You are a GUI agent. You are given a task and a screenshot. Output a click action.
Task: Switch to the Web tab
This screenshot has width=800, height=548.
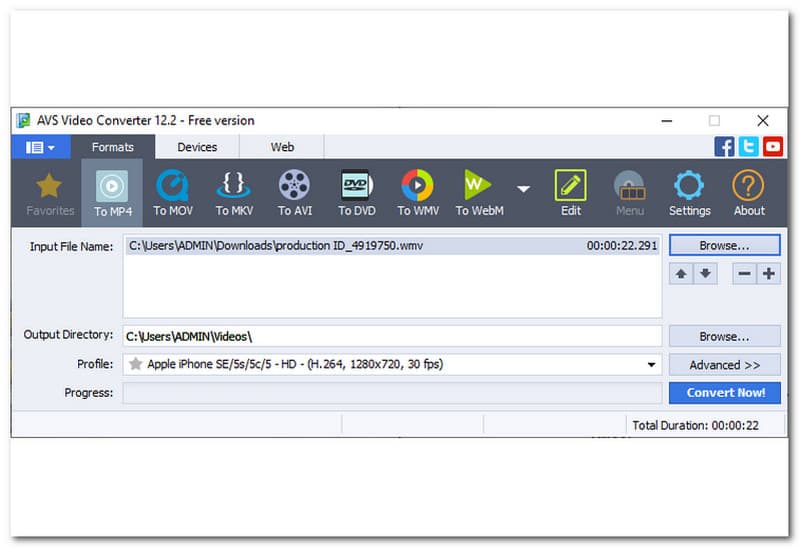pos(282,147)
